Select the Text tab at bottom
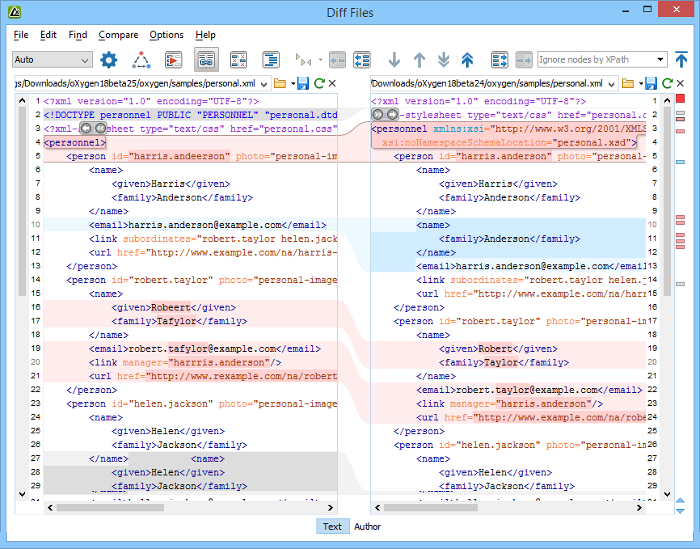 (x=332, y=526)
